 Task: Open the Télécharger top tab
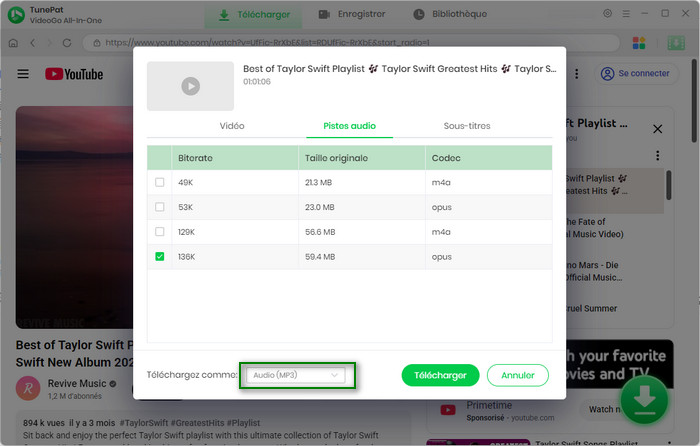pyautogui.click(x=254, y=15)
